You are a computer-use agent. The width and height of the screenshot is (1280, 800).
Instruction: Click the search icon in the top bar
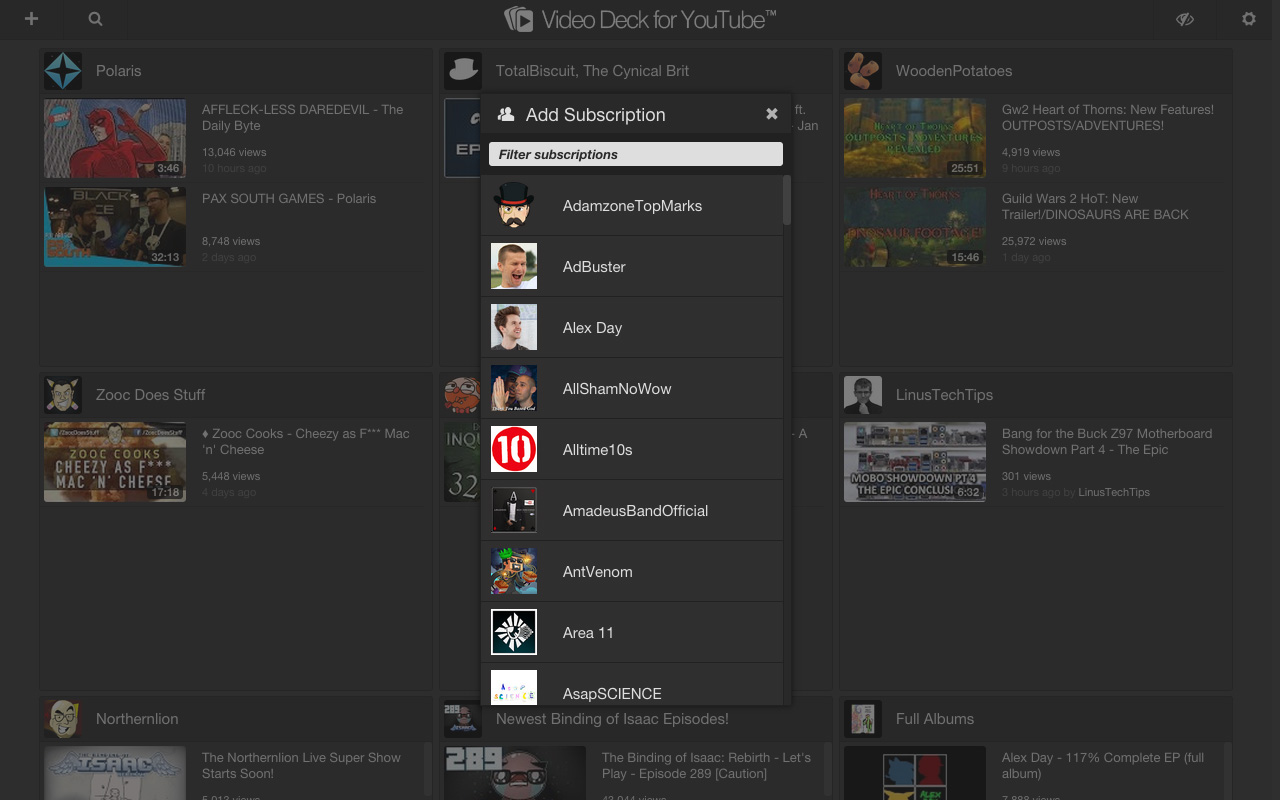94,19
